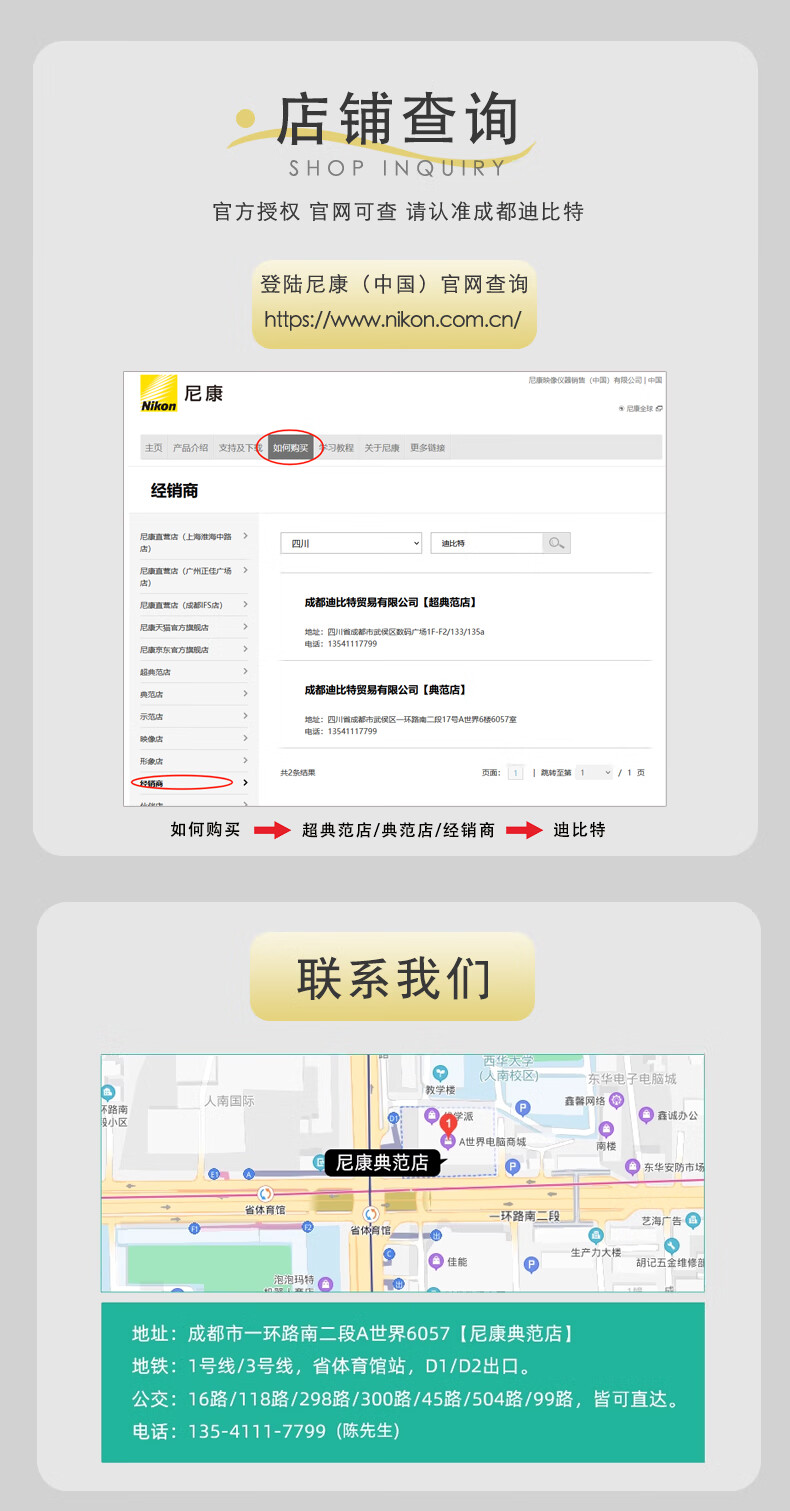Click the 成都迪比特贸易有限公司【超典范店】 result title

[x=390, y=602]
